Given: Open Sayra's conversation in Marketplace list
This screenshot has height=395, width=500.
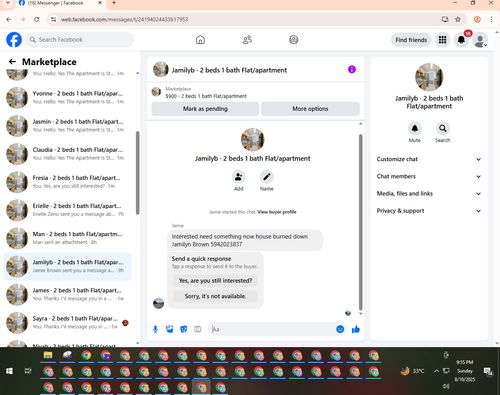Looking at the screenshot, I should click(x=68, y=323).
